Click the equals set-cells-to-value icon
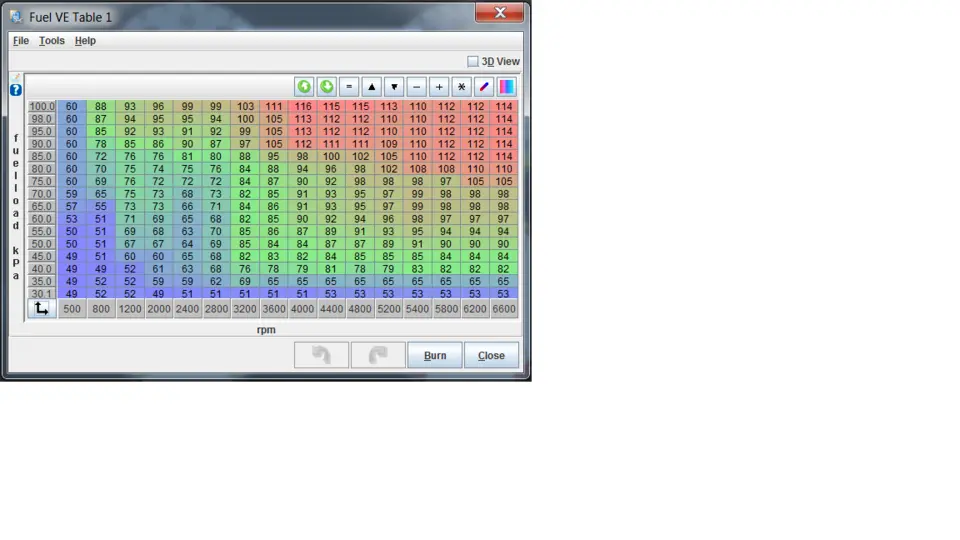The width and height of the screenshot is (960, 540). pos(349,87)
